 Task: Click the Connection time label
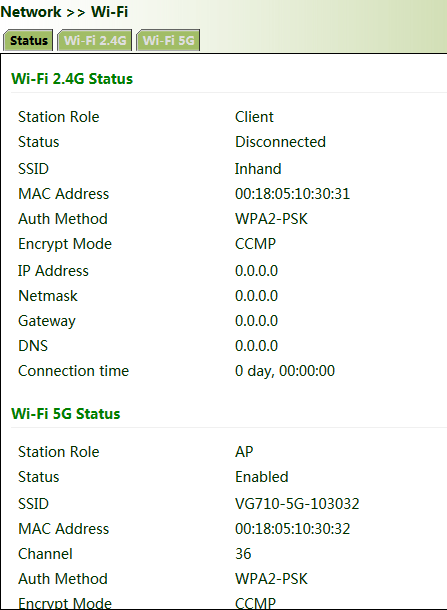point(74,371)
